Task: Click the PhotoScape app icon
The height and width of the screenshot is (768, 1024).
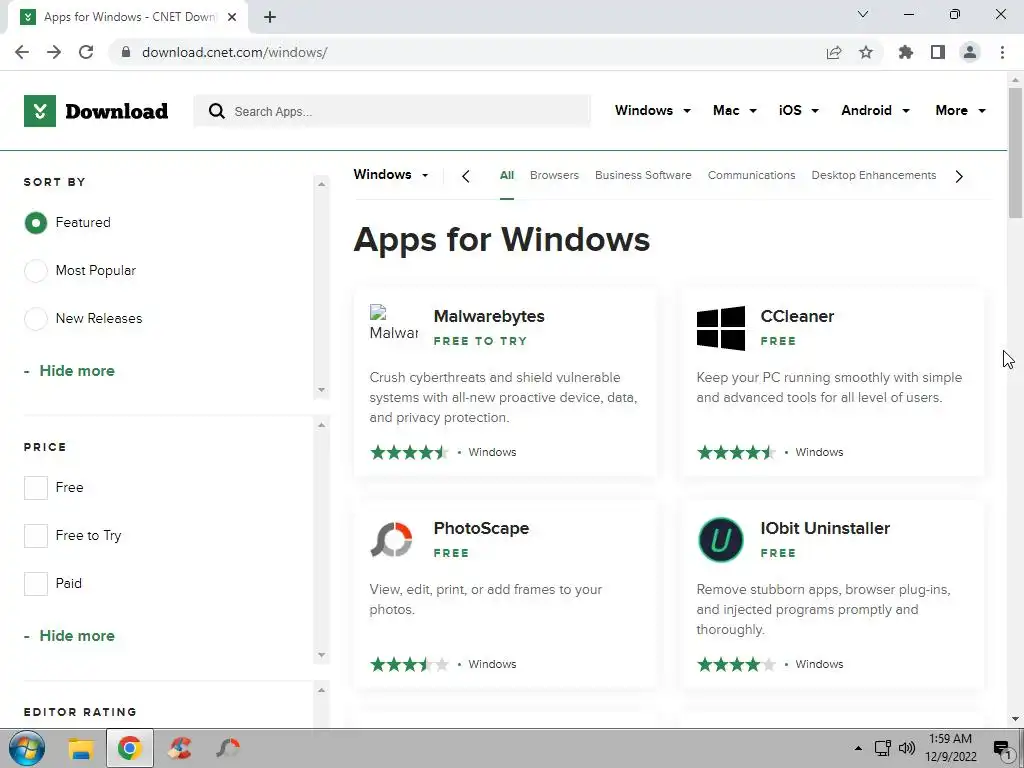Action: tap(392, 539)
